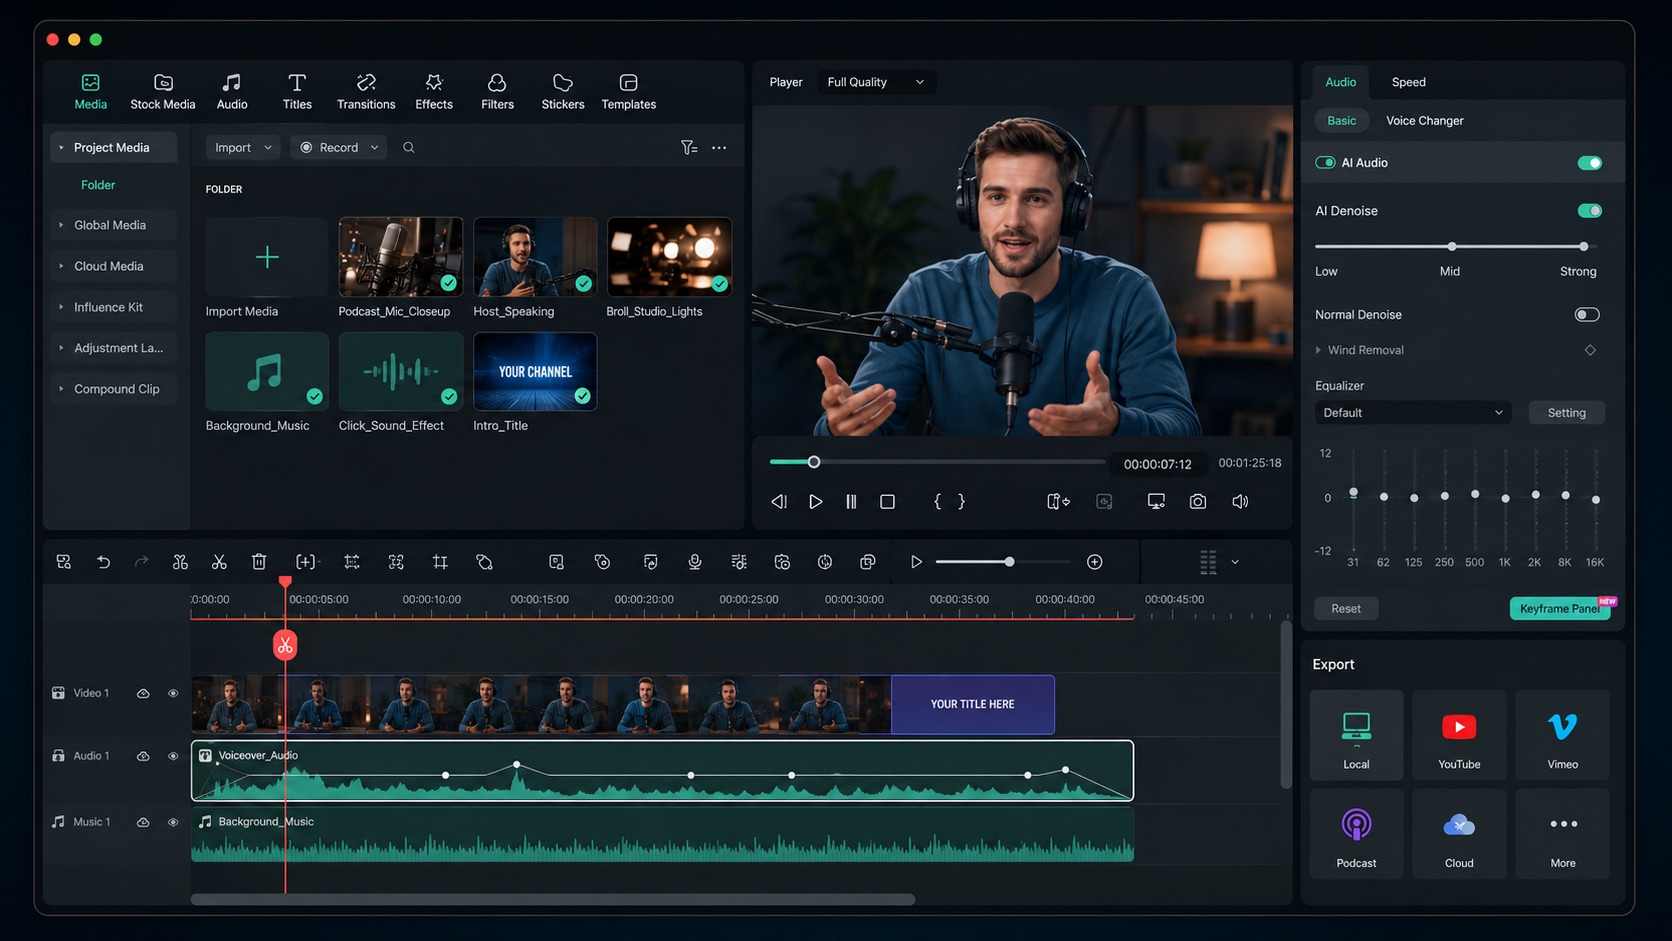Choose Podcast export option

[1356, 834]
